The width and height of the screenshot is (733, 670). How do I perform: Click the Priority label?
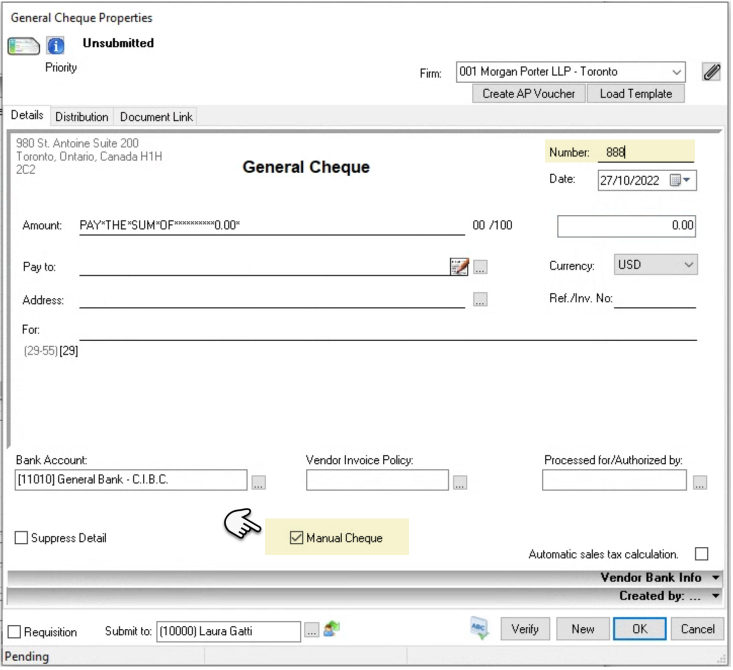click(61, 67)
